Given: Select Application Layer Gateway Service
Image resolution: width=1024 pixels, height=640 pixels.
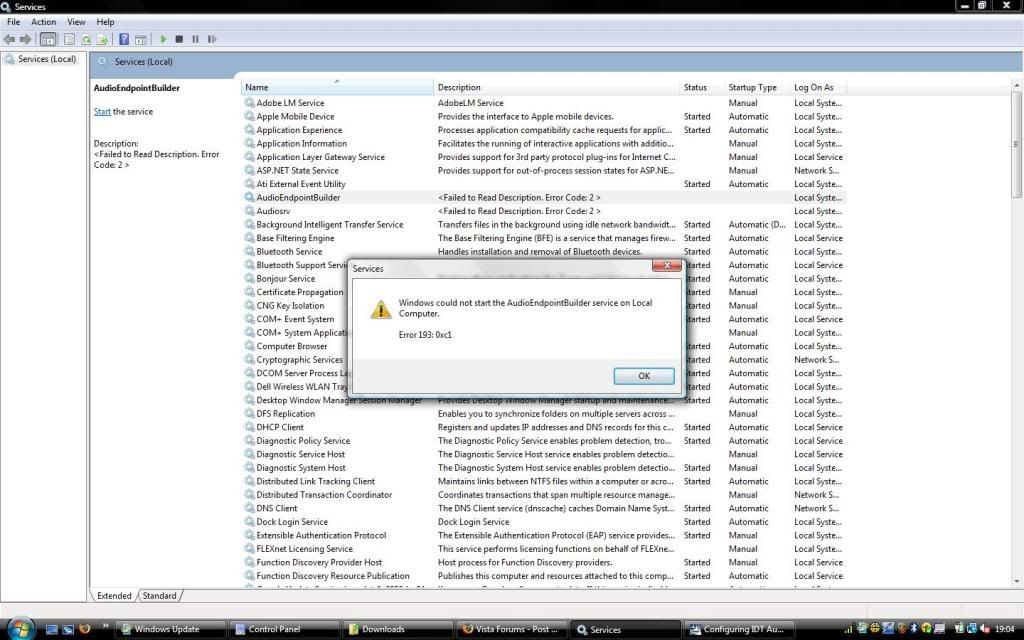Looking at the screenshot, I should [320, 157].
